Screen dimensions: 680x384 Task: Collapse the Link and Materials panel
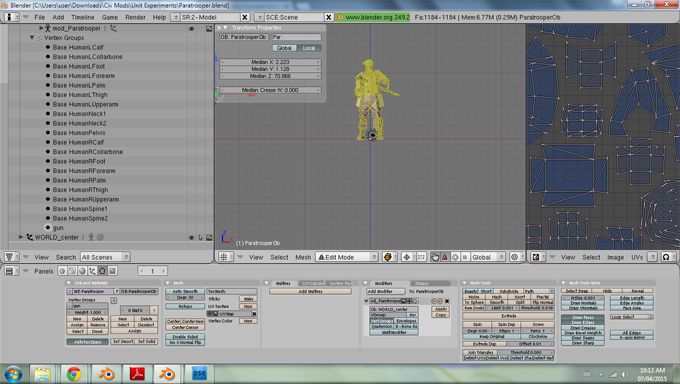tap(69, 283)
